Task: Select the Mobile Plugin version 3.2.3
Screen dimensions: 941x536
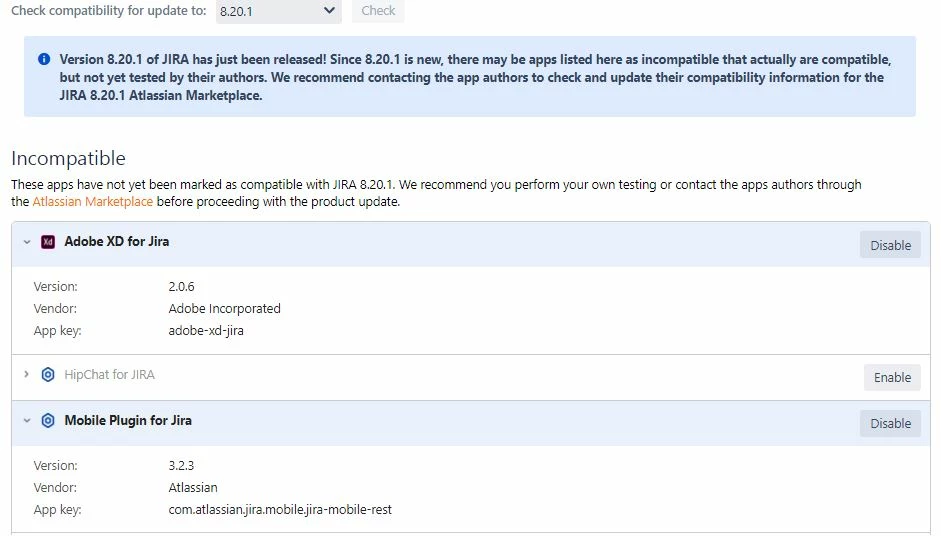Action: (x=181, y=465)
